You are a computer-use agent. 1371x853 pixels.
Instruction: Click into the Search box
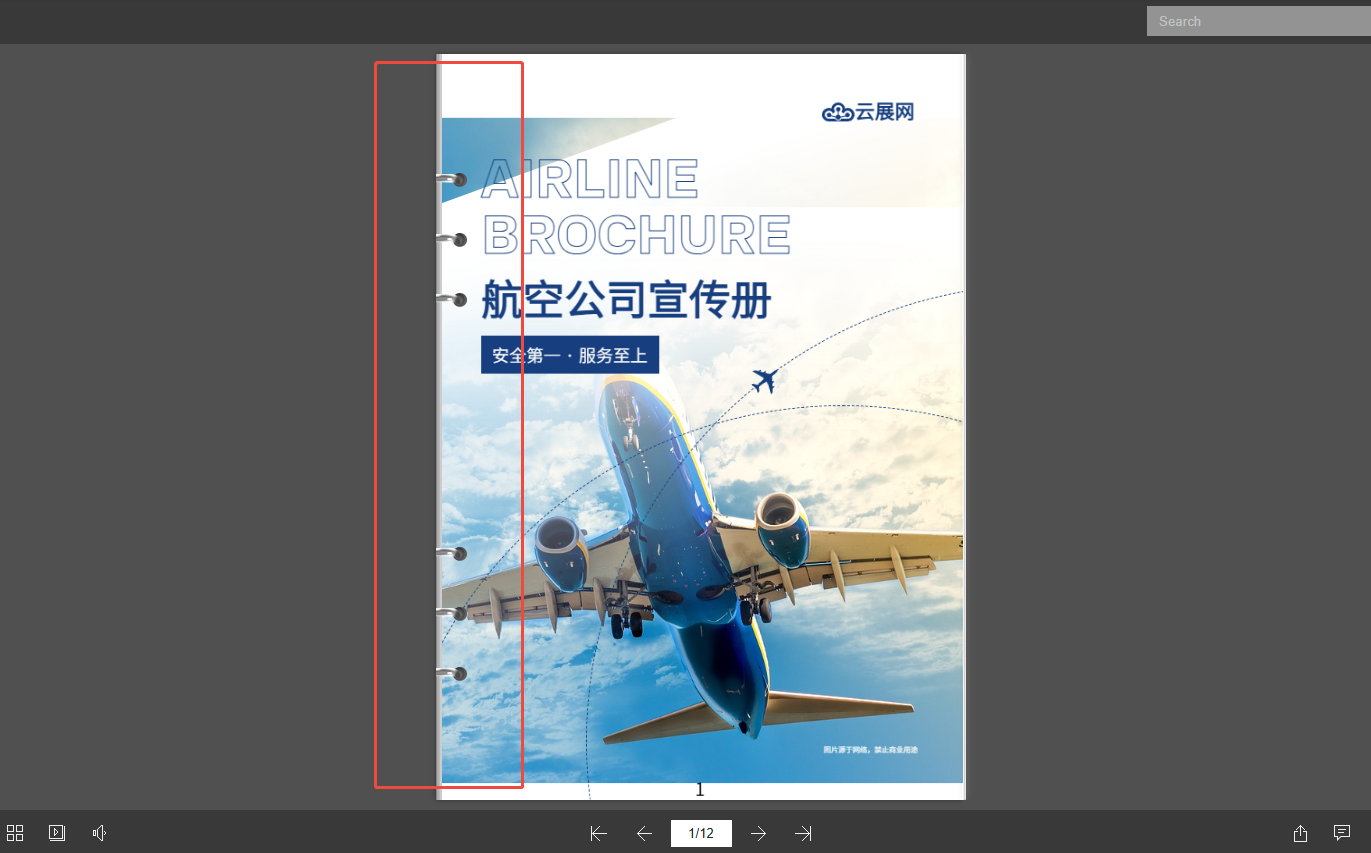1258,21
